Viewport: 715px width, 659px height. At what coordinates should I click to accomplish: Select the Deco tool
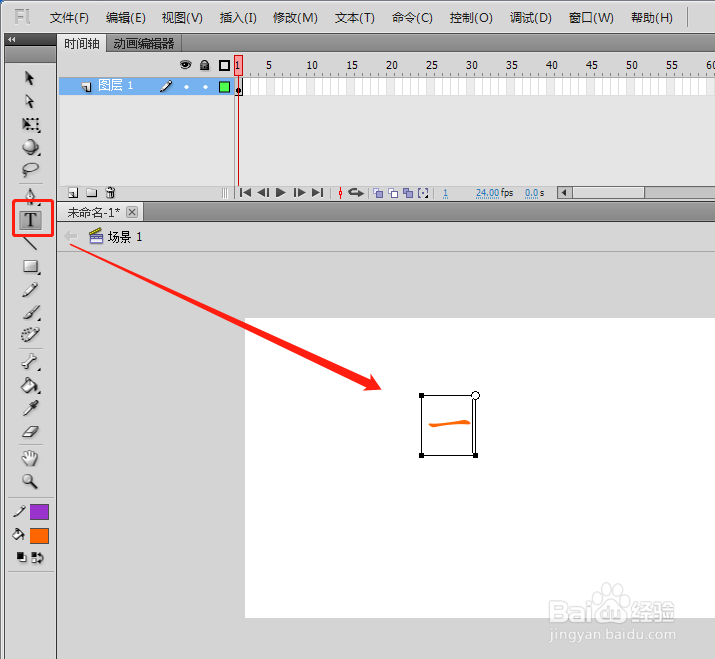click(30, 335)
